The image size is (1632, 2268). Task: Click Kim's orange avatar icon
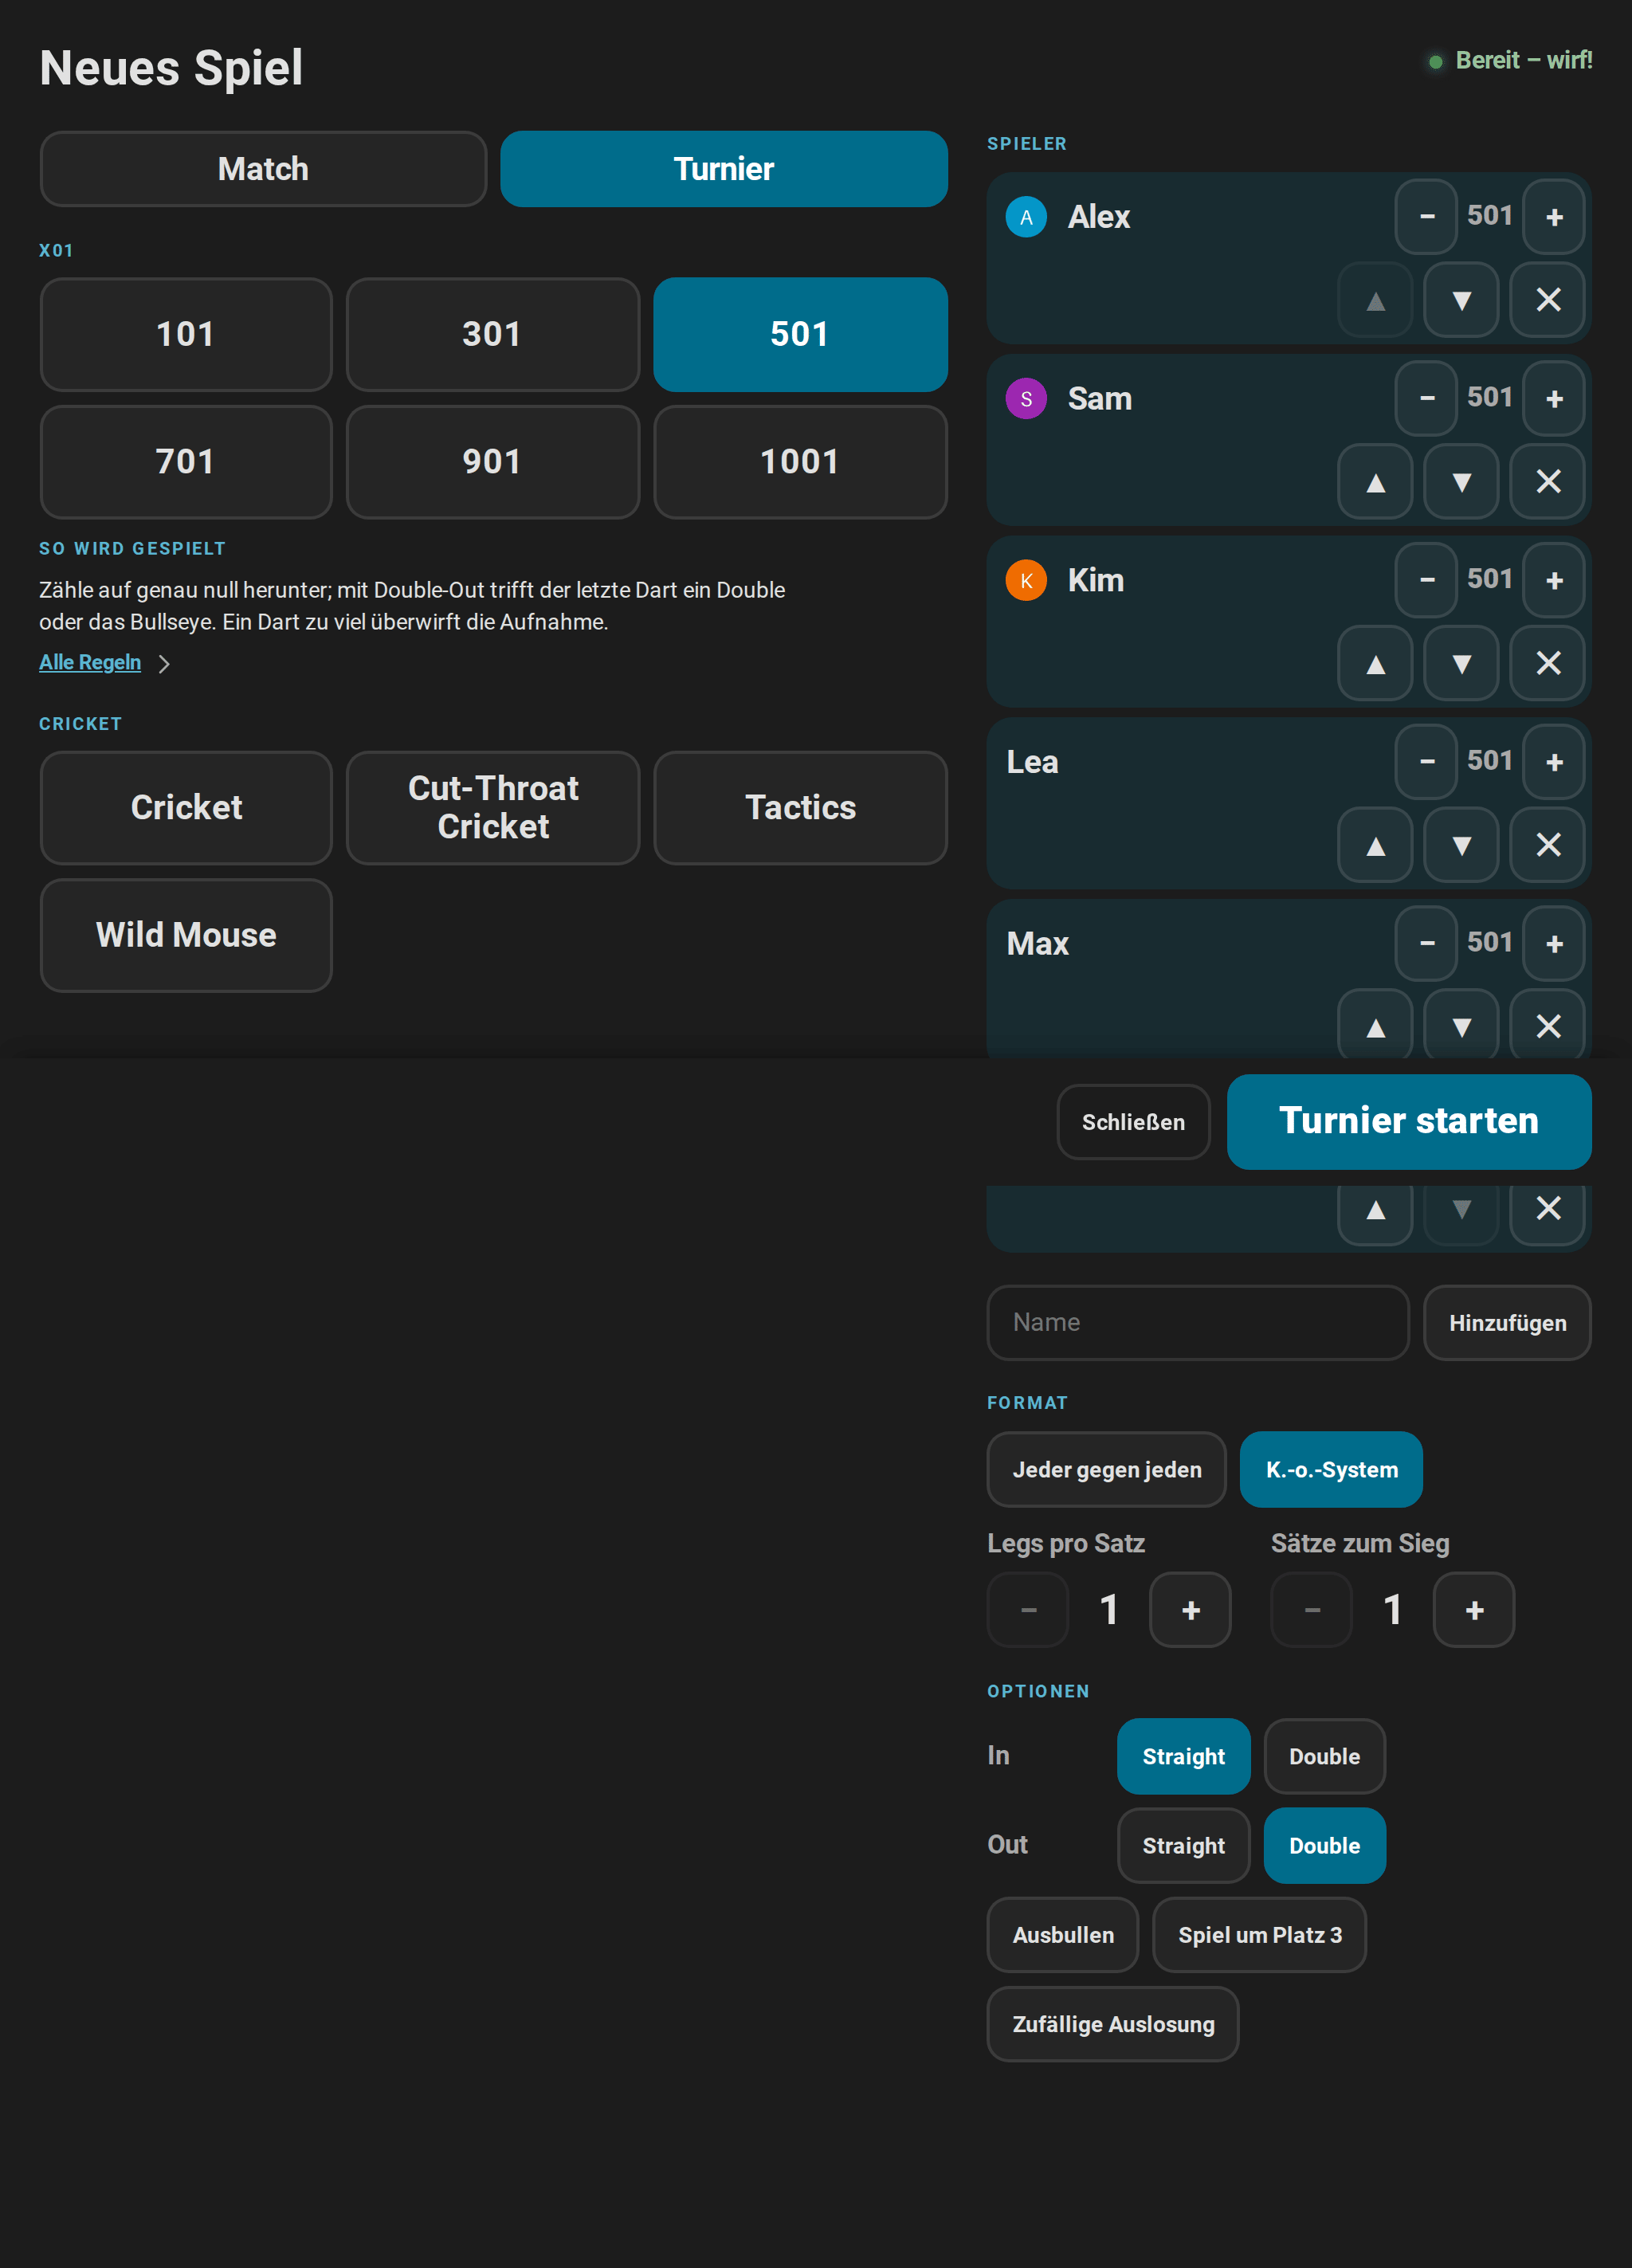[x=1026, y=580]
